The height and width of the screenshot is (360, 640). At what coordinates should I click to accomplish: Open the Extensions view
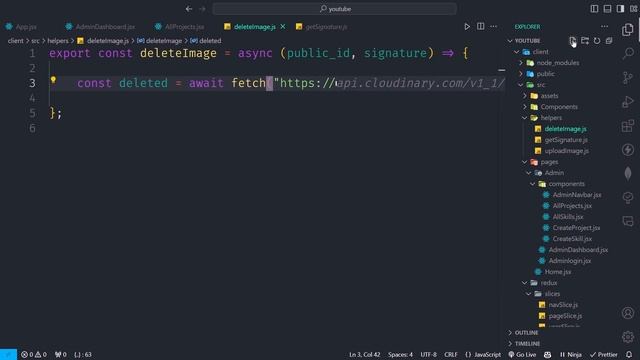628,125
